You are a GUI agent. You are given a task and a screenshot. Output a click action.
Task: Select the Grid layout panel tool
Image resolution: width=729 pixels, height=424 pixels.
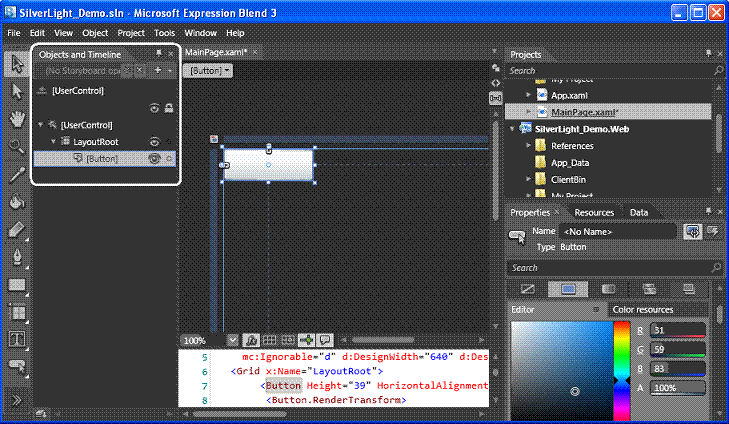tap(17, 312)
